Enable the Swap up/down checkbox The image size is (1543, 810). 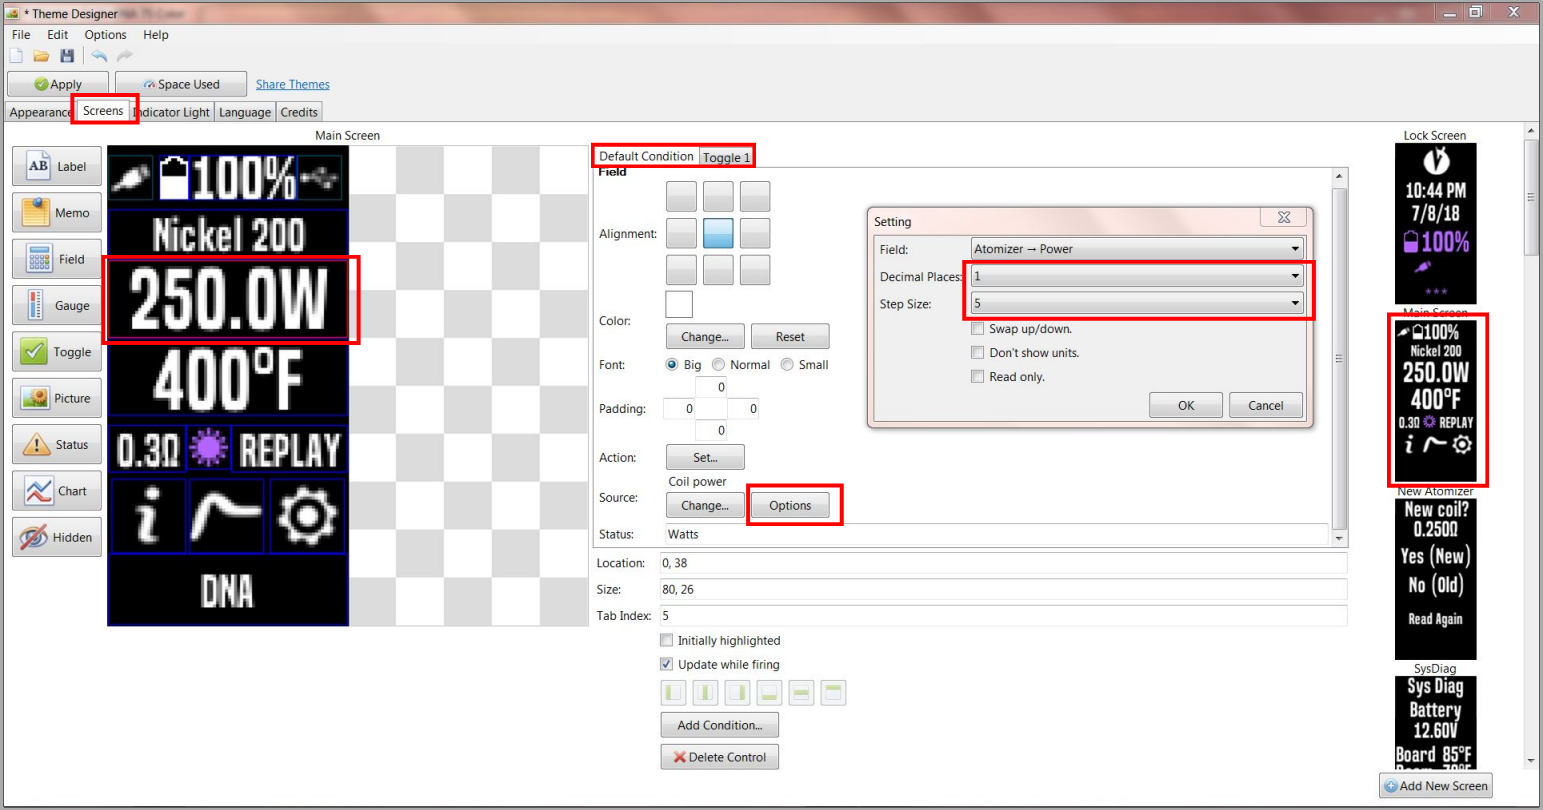pyautogui.click(x=978, y=329)
